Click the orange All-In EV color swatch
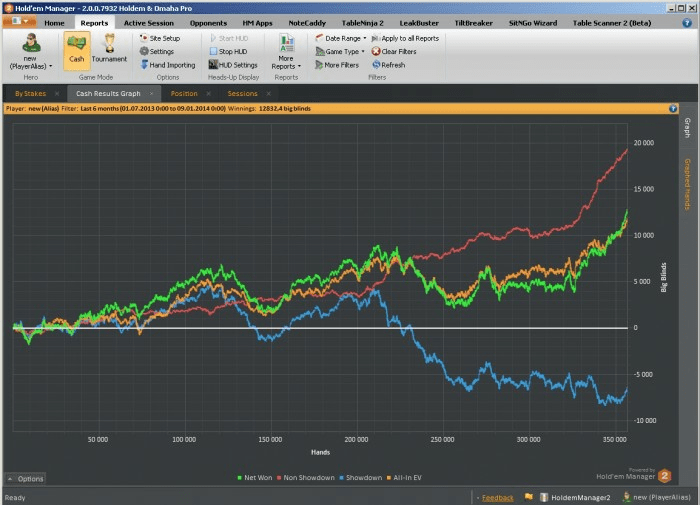The height and width of the screenshot is (505, 700). click(x=389, y=478)
